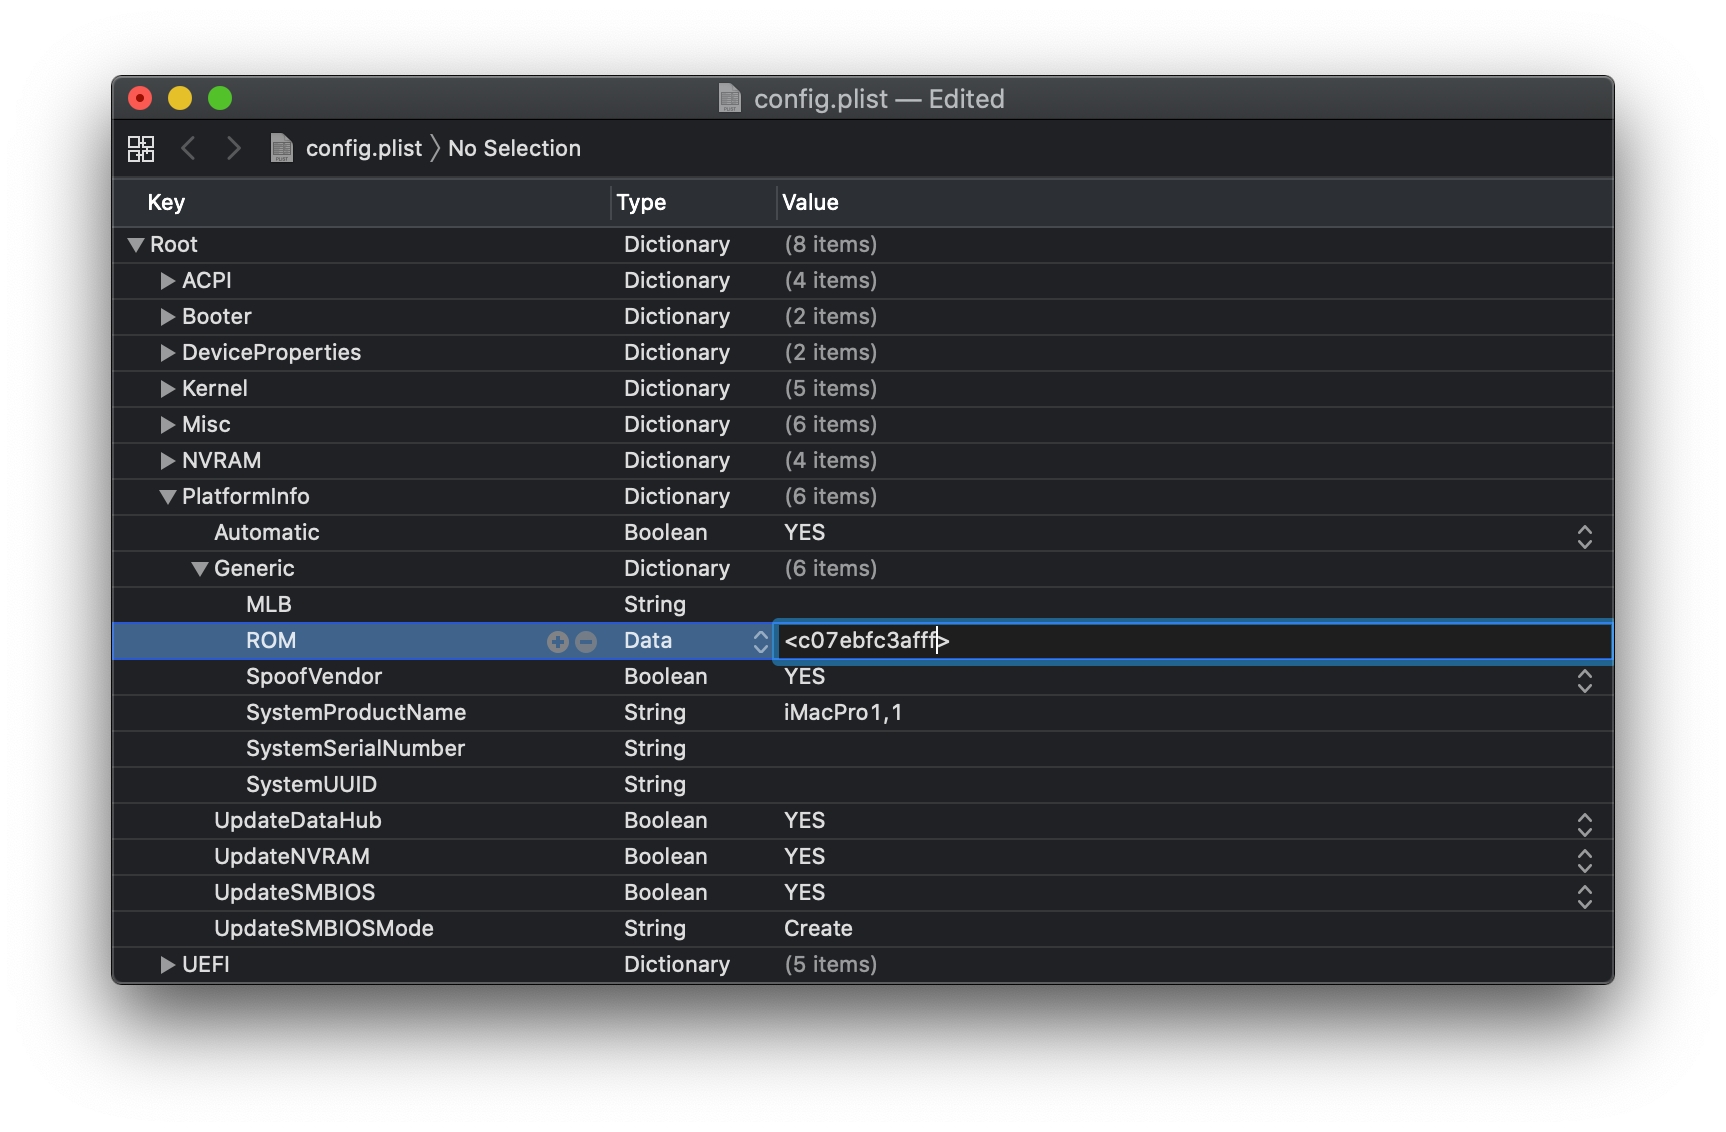
Task: Remove the ROM row with minus button
Action: pos(586,642)
